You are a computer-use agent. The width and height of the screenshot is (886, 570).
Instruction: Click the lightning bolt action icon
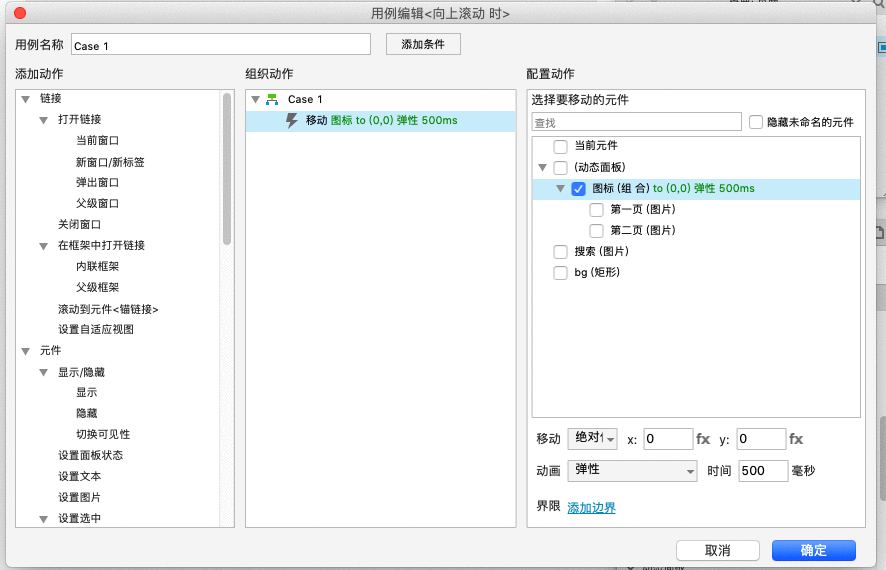(292, 120)
